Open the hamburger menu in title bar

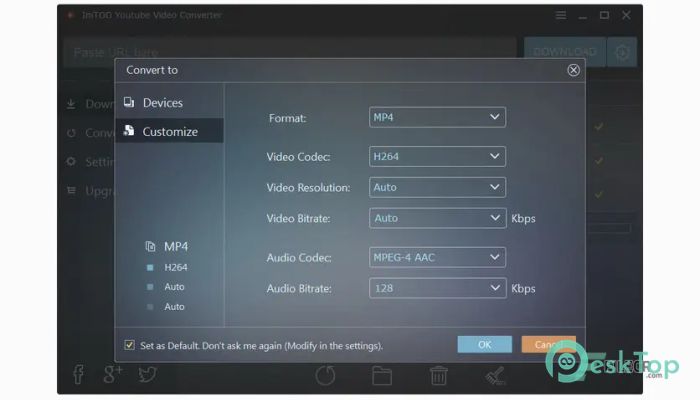(561, 15)
